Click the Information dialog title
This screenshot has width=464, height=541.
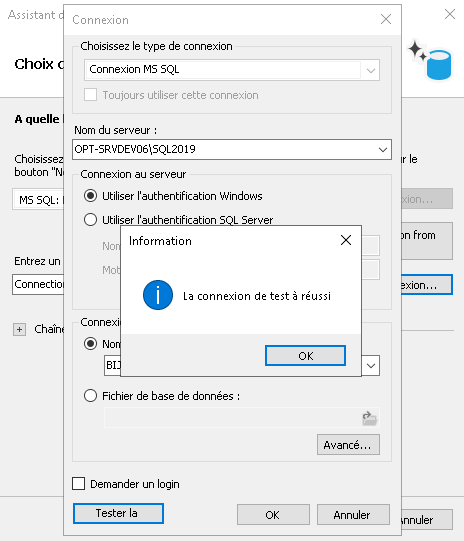pyautogui.click(x=160, y=241)
